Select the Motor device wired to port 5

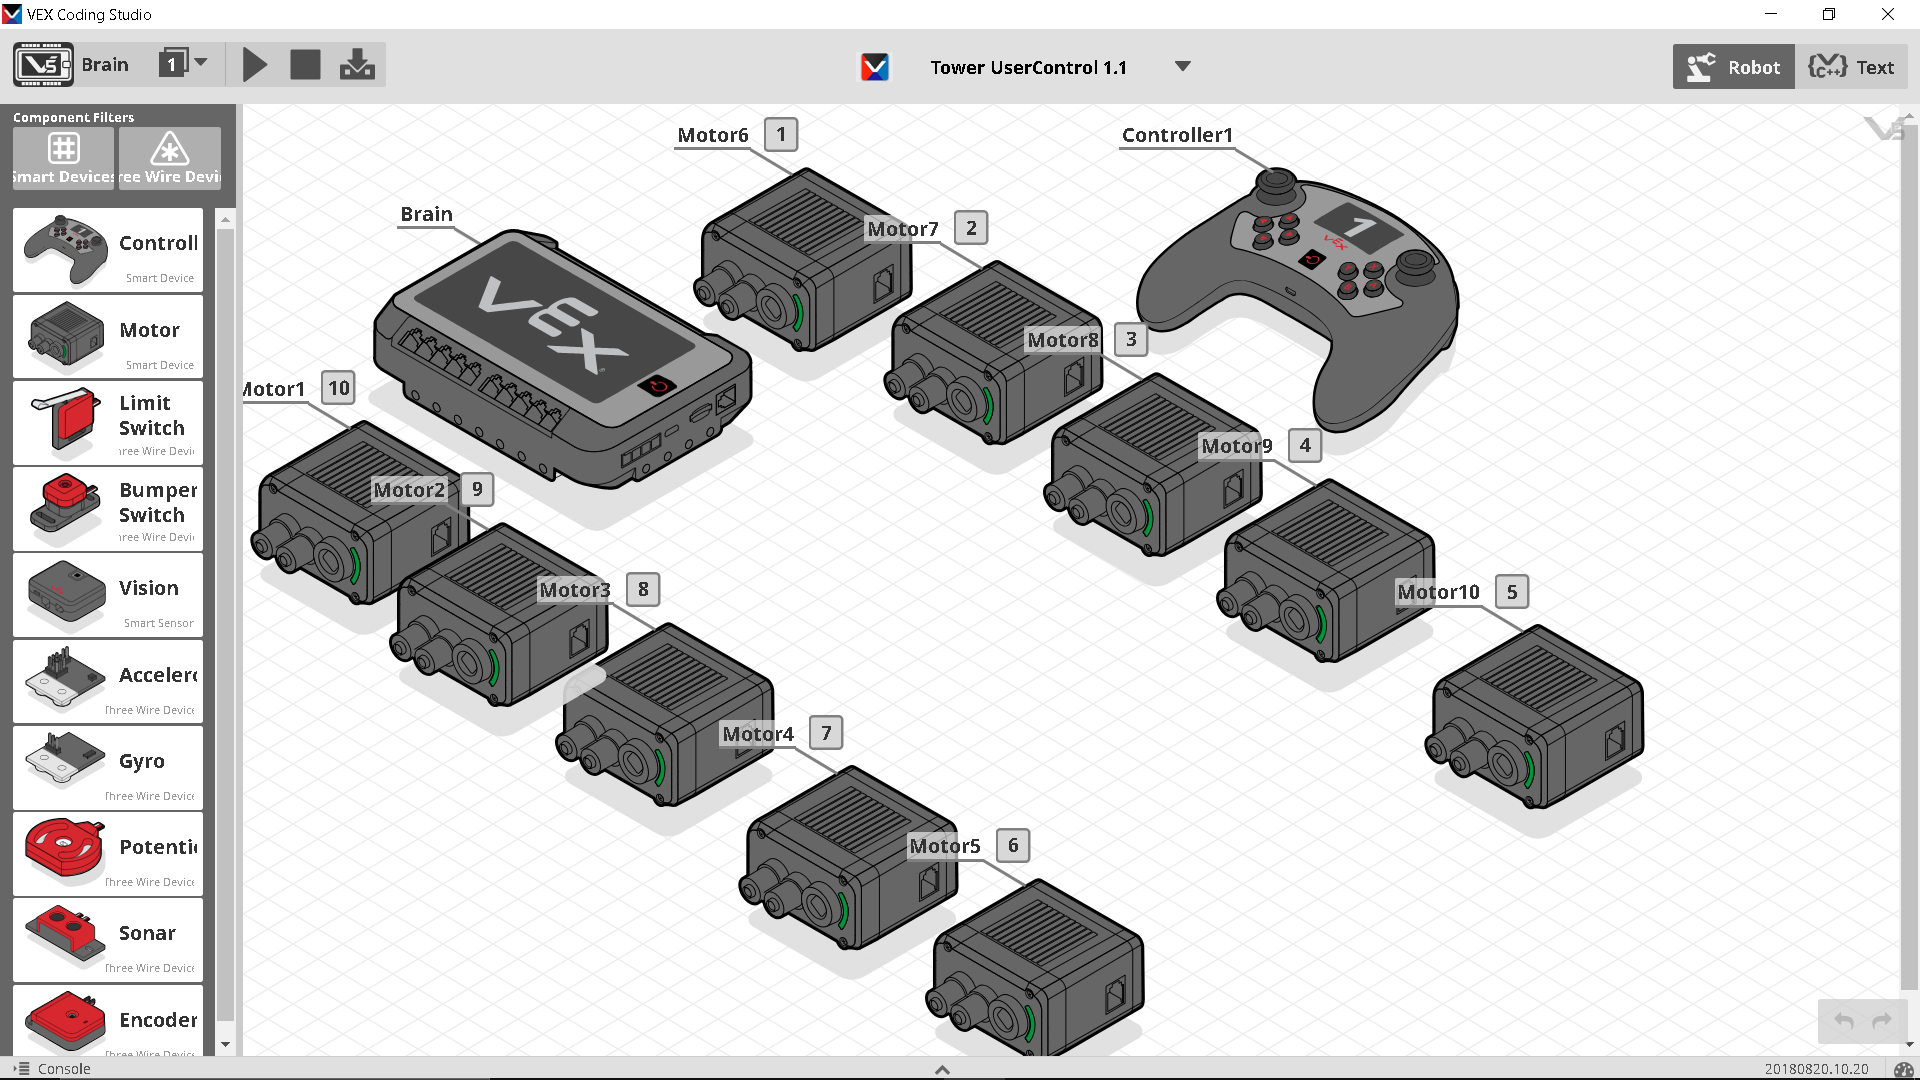click(x=1534, y=718)
